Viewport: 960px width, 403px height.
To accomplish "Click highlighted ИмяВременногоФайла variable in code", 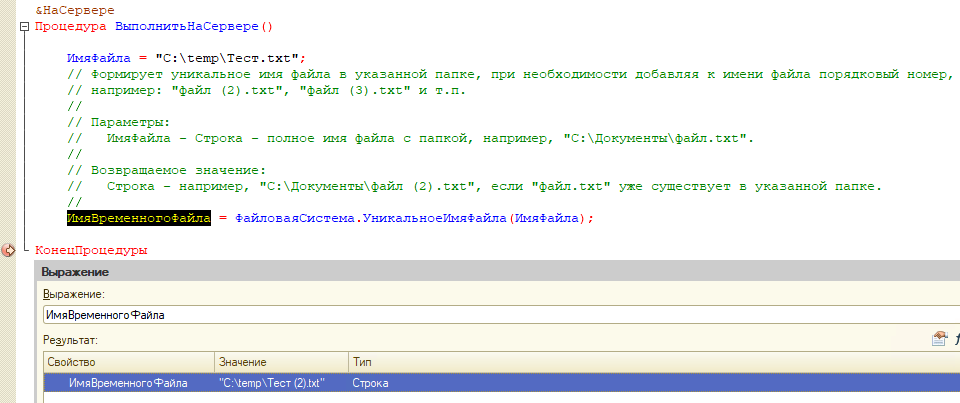I will tap(138, 218).
